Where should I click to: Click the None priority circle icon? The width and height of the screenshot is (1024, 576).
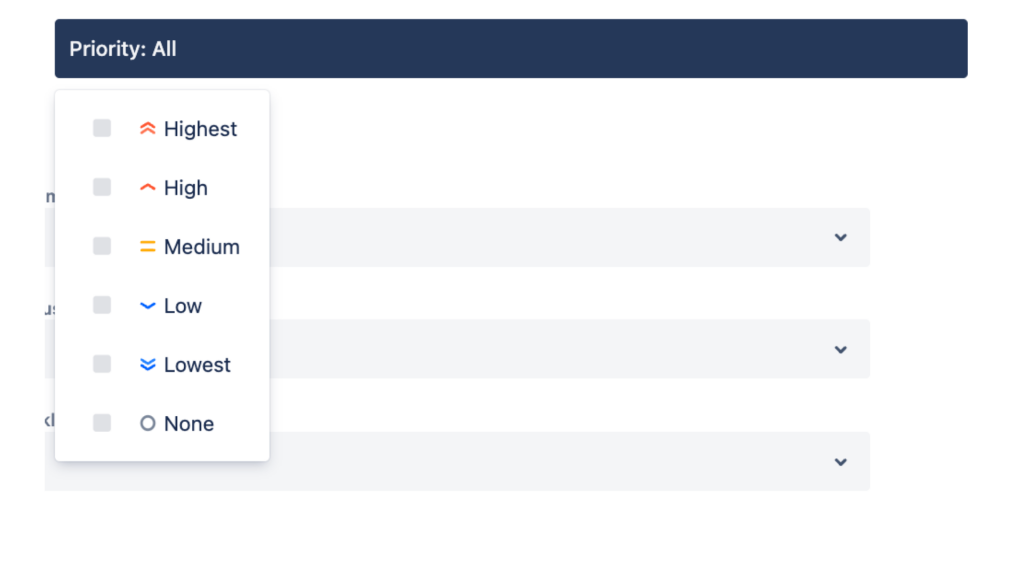pyautogui.click(x=148, y=423)
